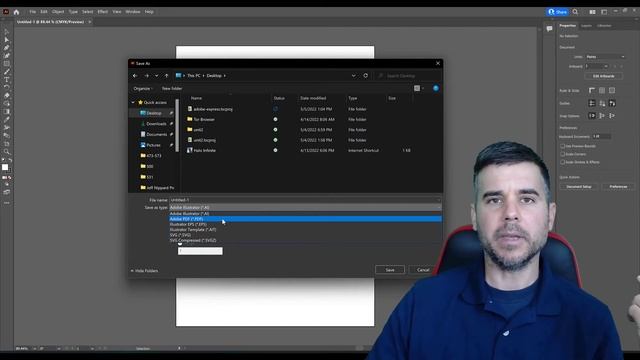
Task: Click the Preferences button
Action: click(x=618, y=187)
